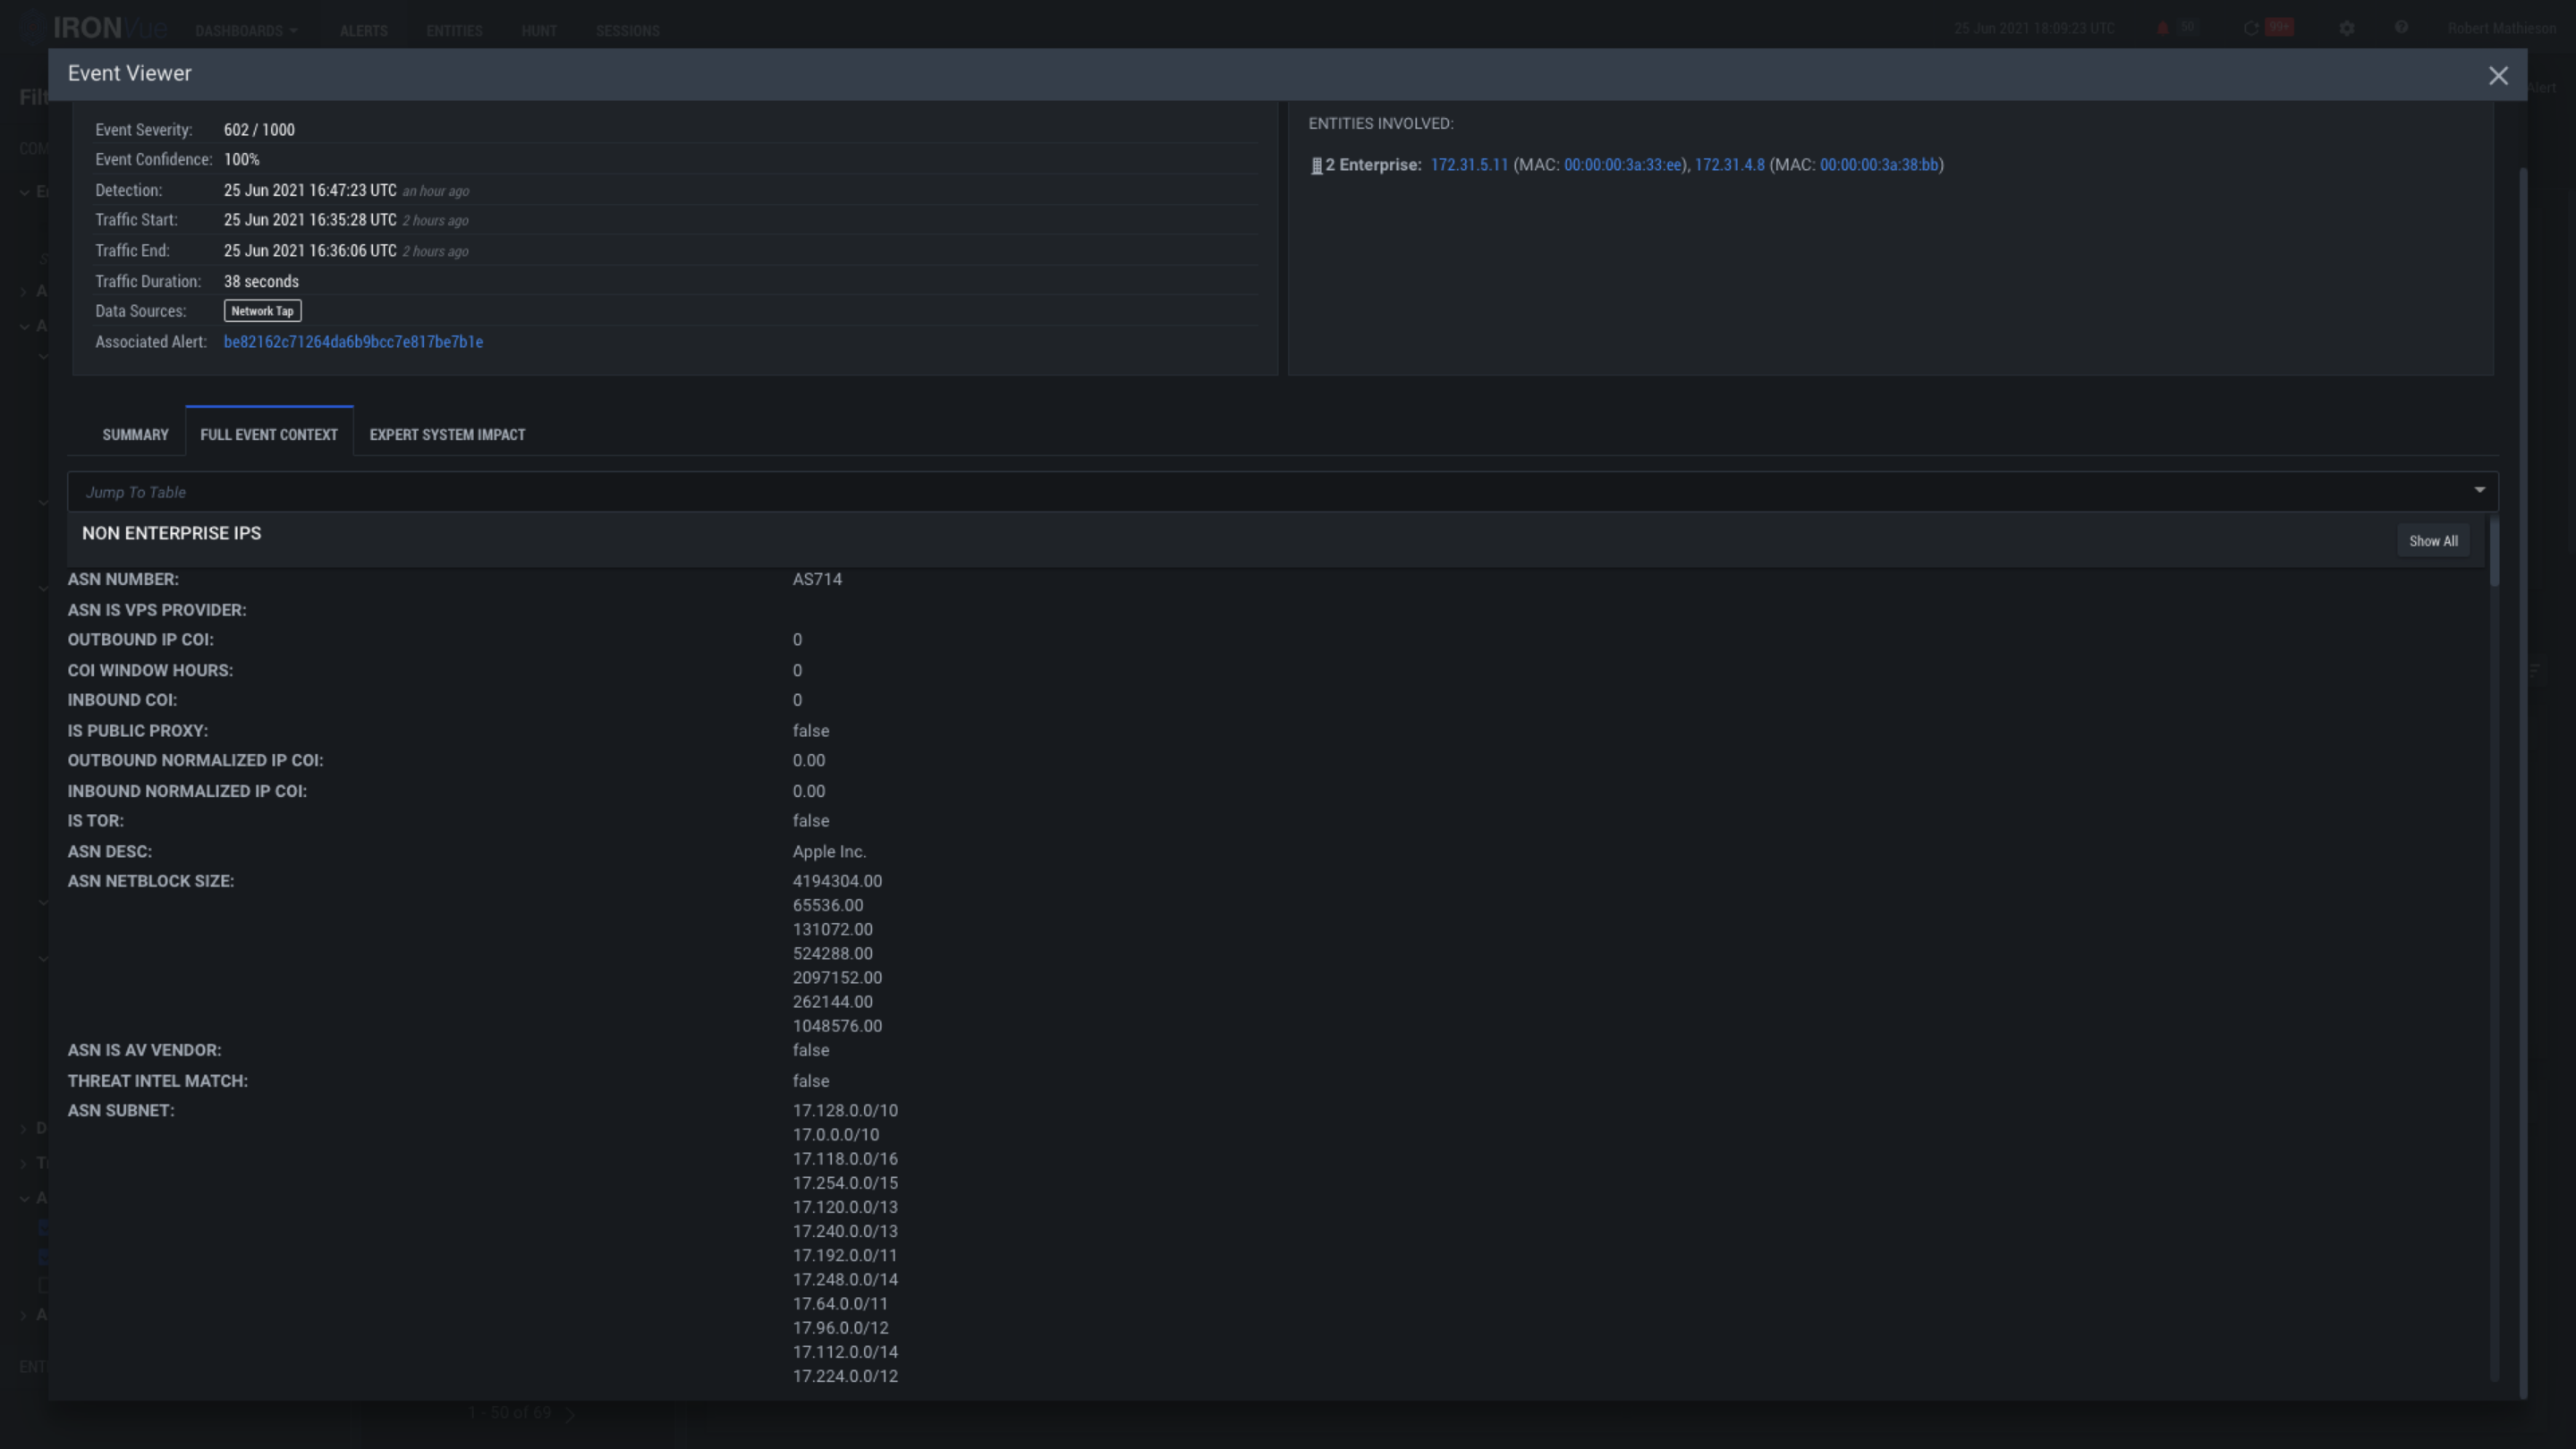
Task: Open the Dashboards dropdown menu
Action: 246,31
